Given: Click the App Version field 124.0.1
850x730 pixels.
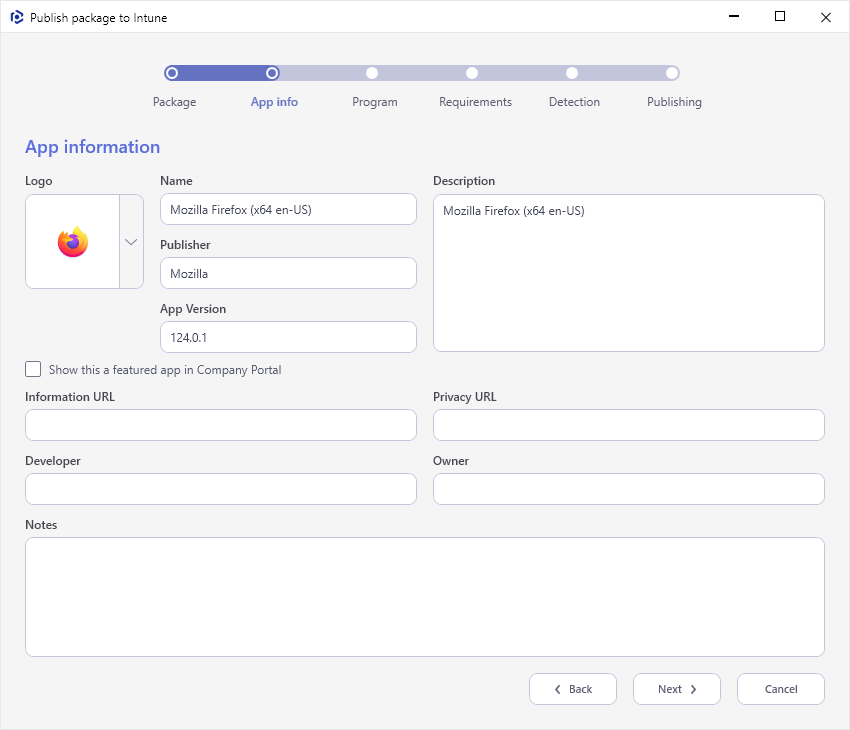Looking at the screenshot, I should tap(288, 337).
